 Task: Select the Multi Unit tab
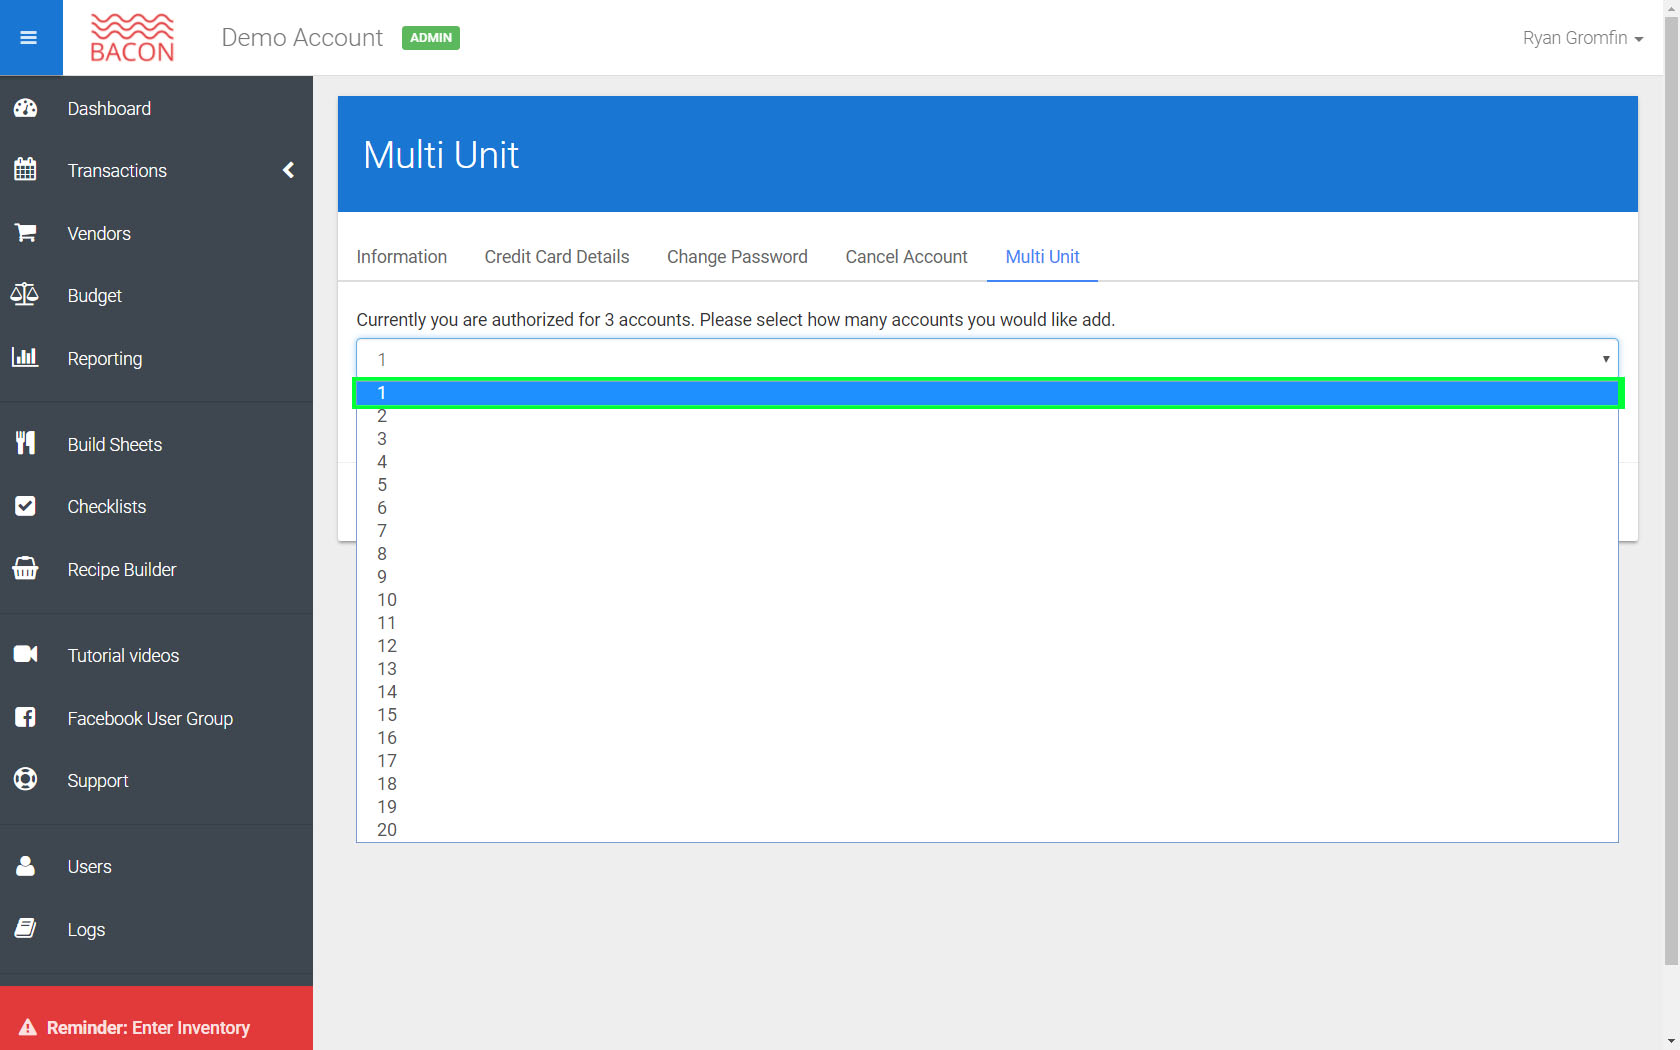[1042, 257]
